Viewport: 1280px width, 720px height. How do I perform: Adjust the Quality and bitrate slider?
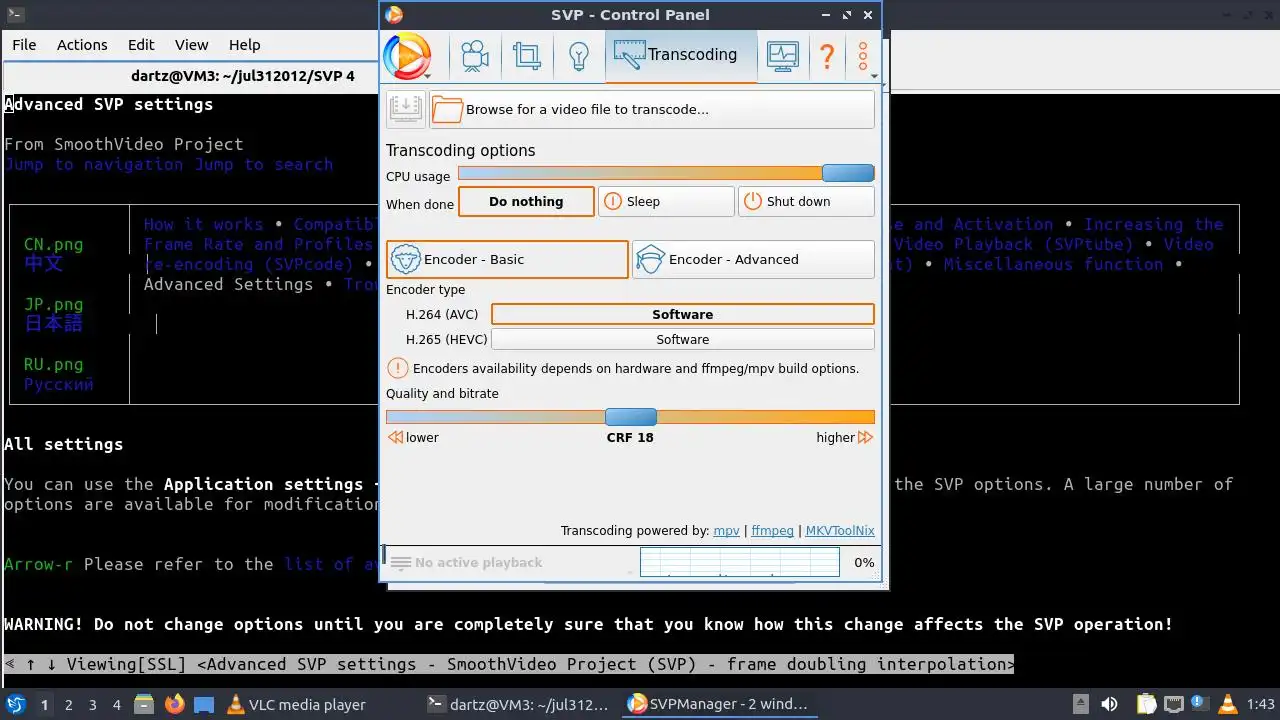630,417
